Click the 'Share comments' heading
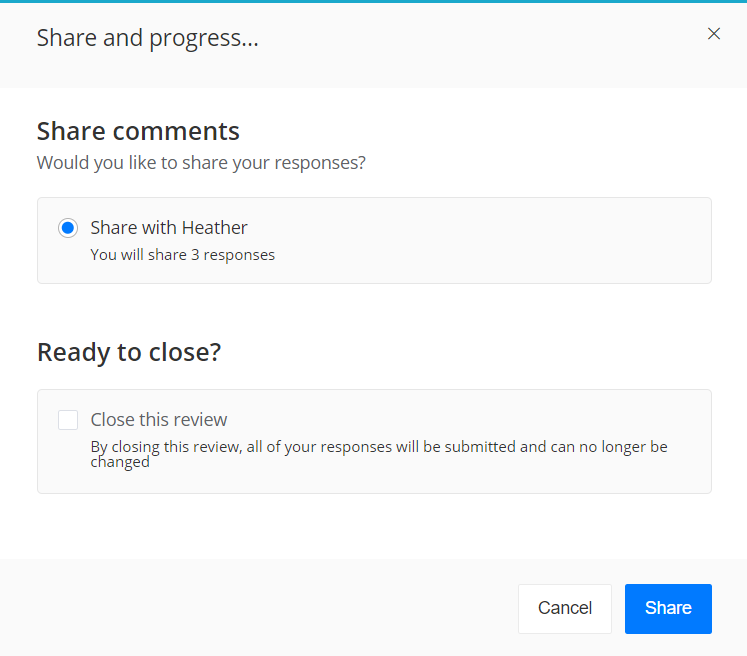This screenshot has height=656, width=747. tap(138, 131)
